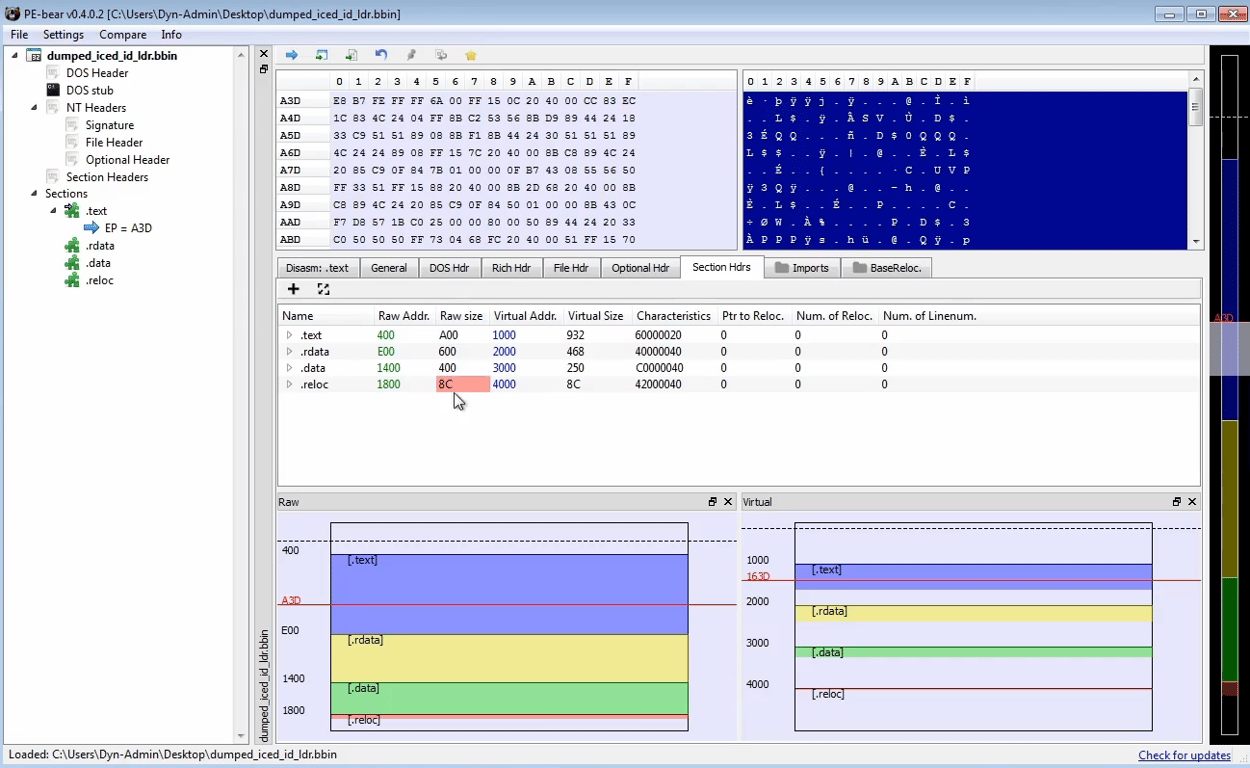Click the Check for updates link
The image size is (1250, 768).
coord(1184,755)
